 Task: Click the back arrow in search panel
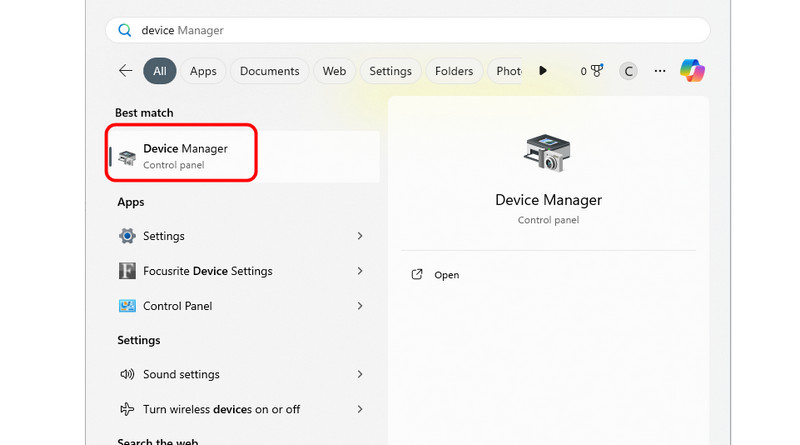click(125, 71)
